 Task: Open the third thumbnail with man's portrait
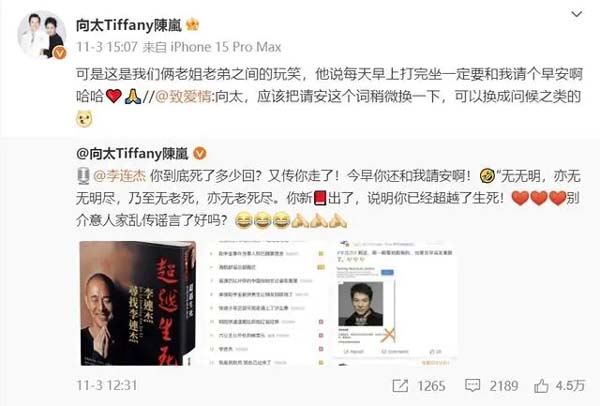[x=395, y=303]
